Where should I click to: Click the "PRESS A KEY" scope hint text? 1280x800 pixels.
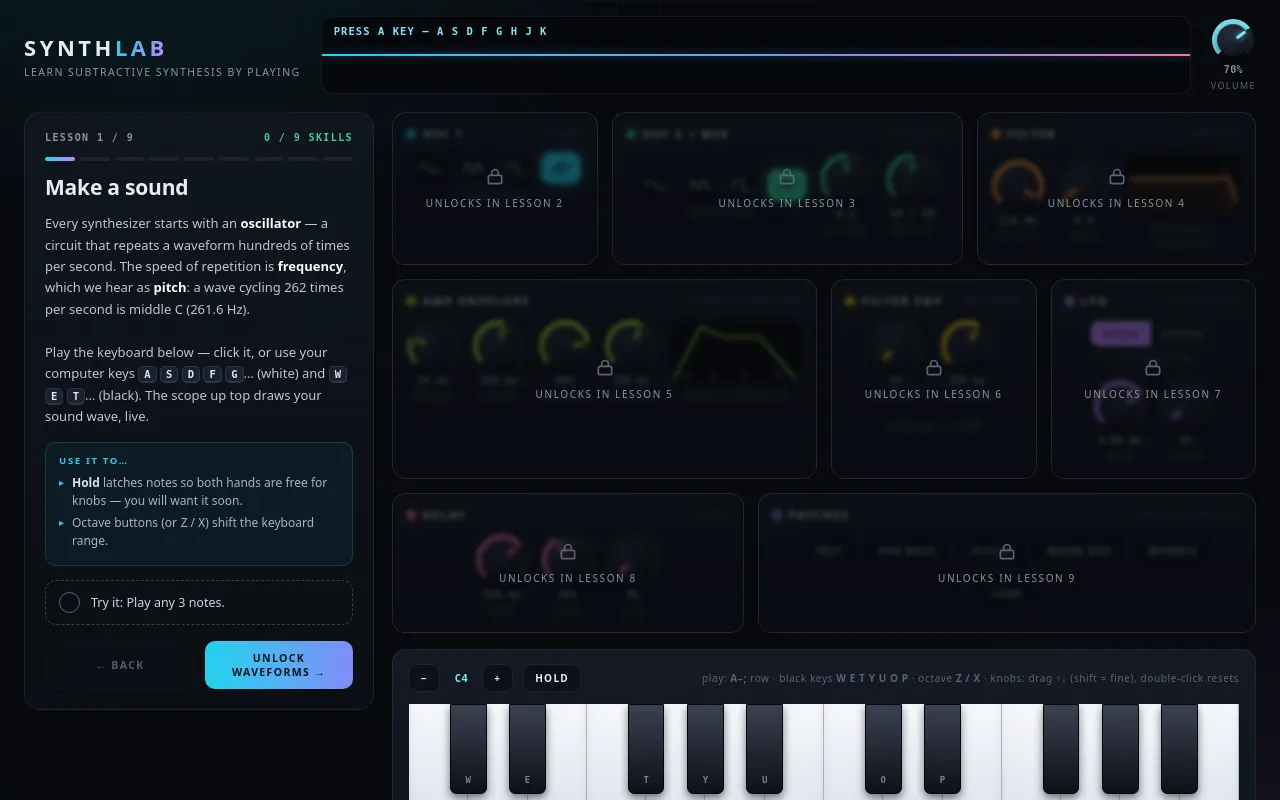click(x=440, y=31)
